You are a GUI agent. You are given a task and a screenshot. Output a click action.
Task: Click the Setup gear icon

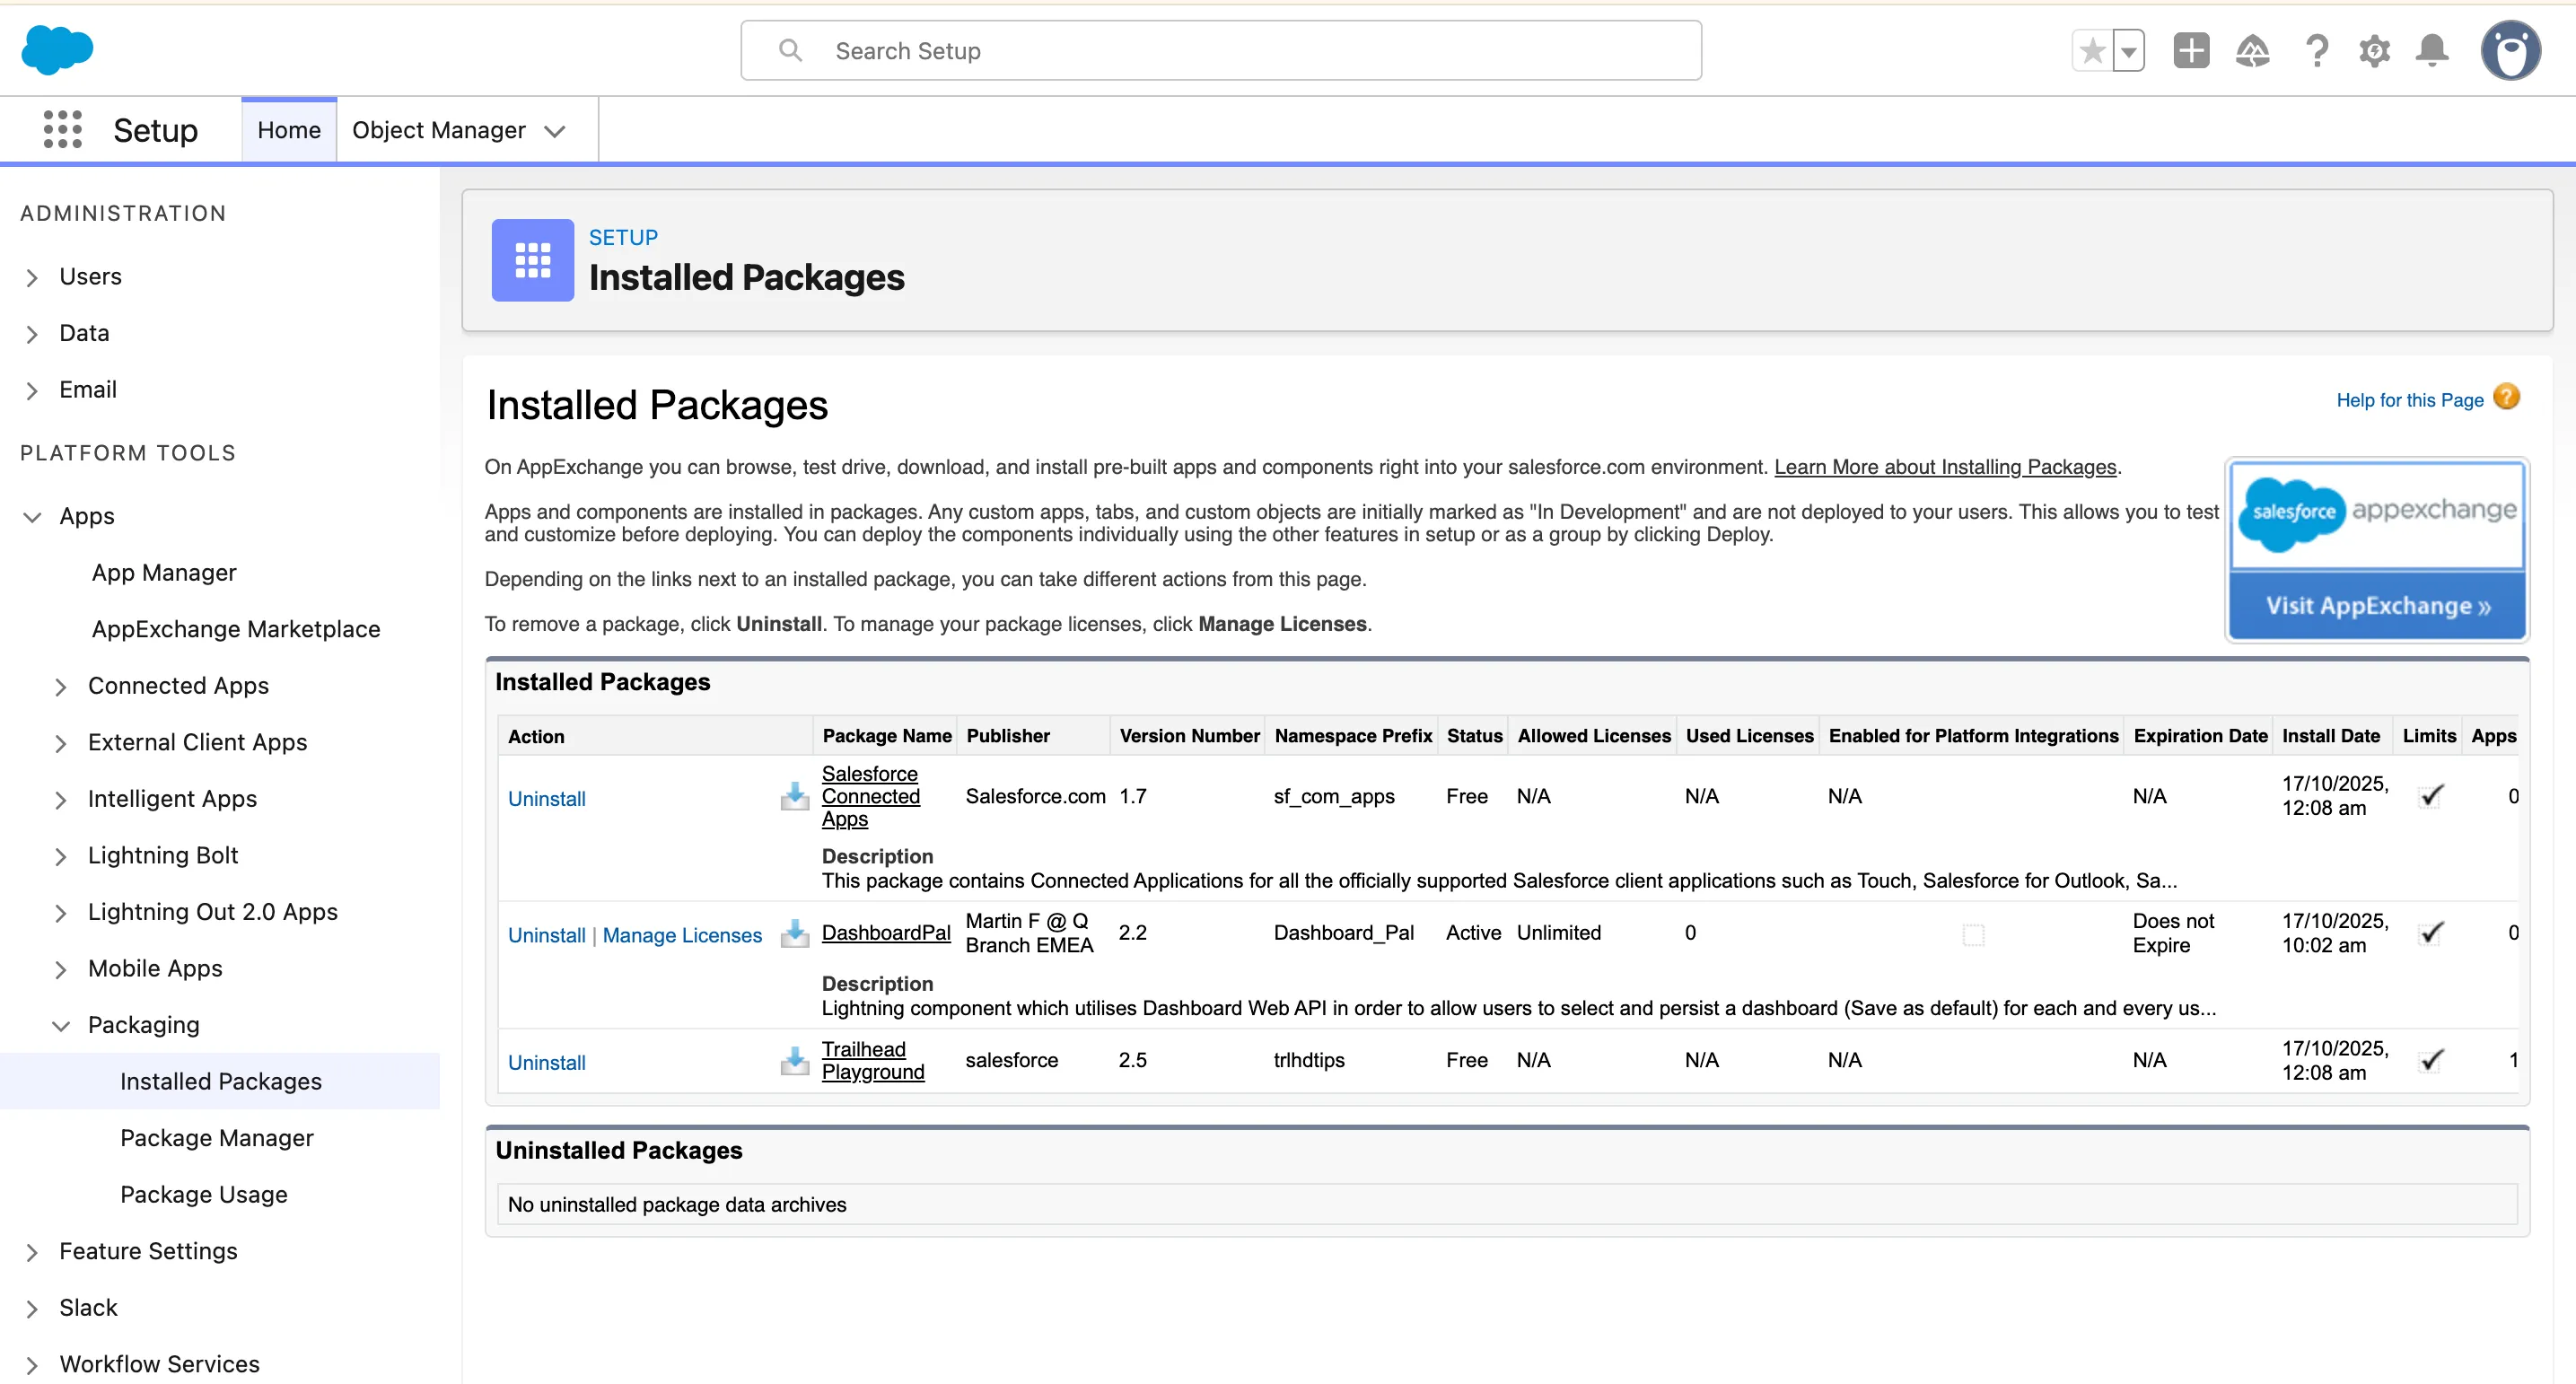tap(2374, 51)
